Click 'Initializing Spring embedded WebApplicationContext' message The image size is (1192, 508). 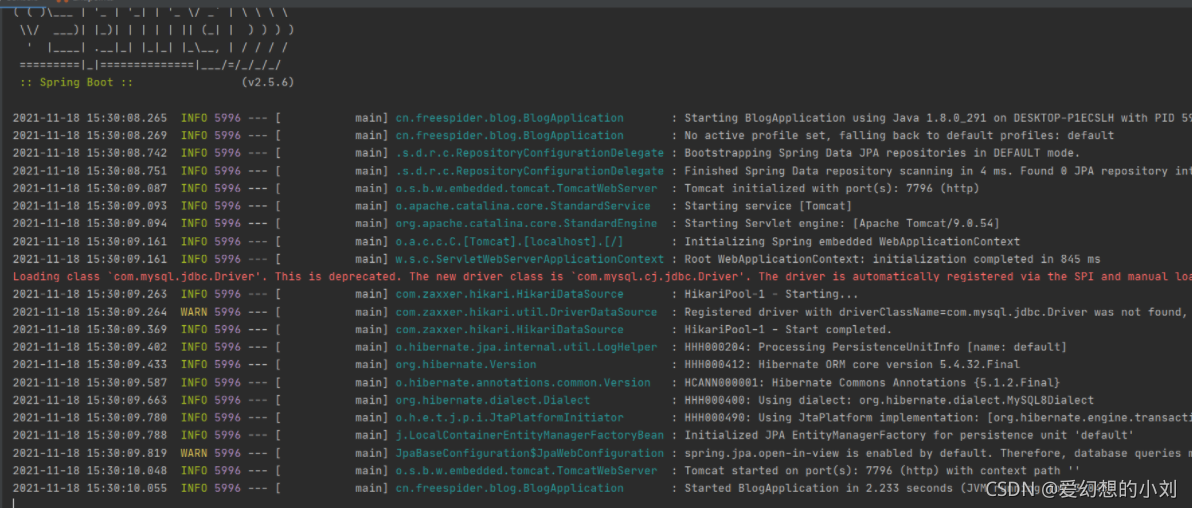[x=852, y=242]
